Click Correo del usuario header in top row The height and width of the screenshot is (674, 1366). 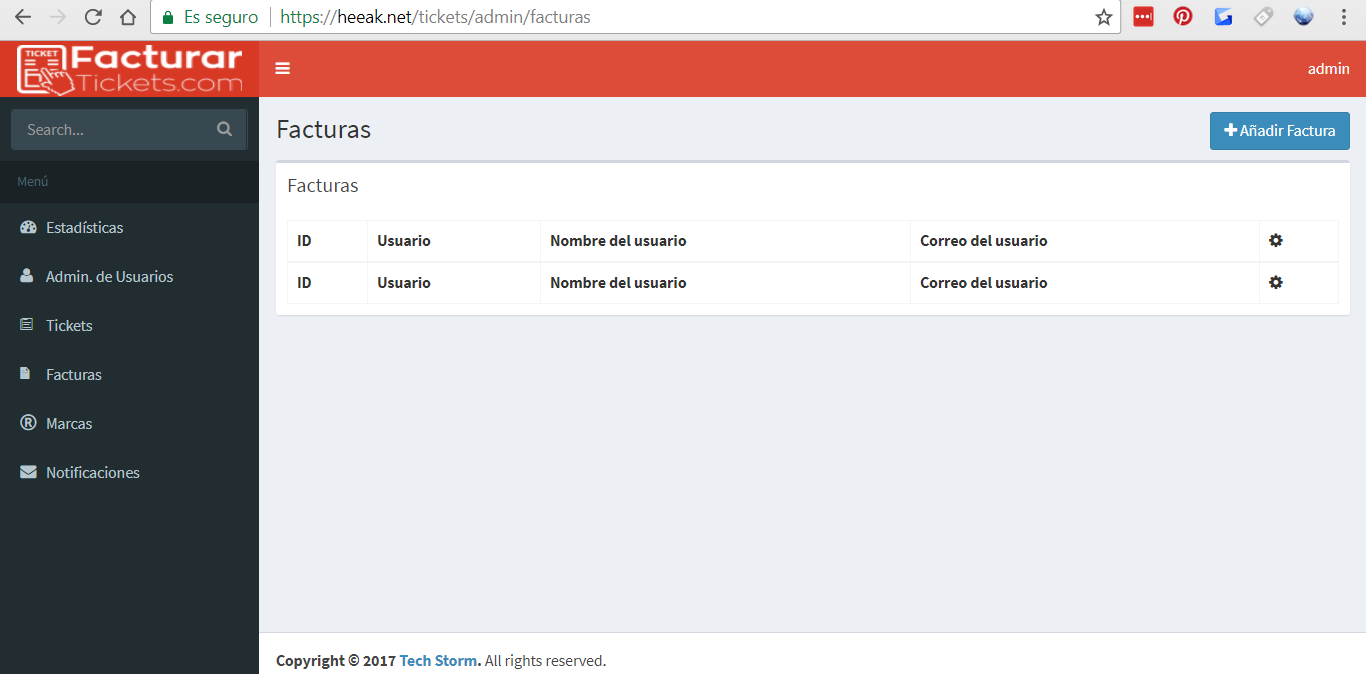(984, 240)
